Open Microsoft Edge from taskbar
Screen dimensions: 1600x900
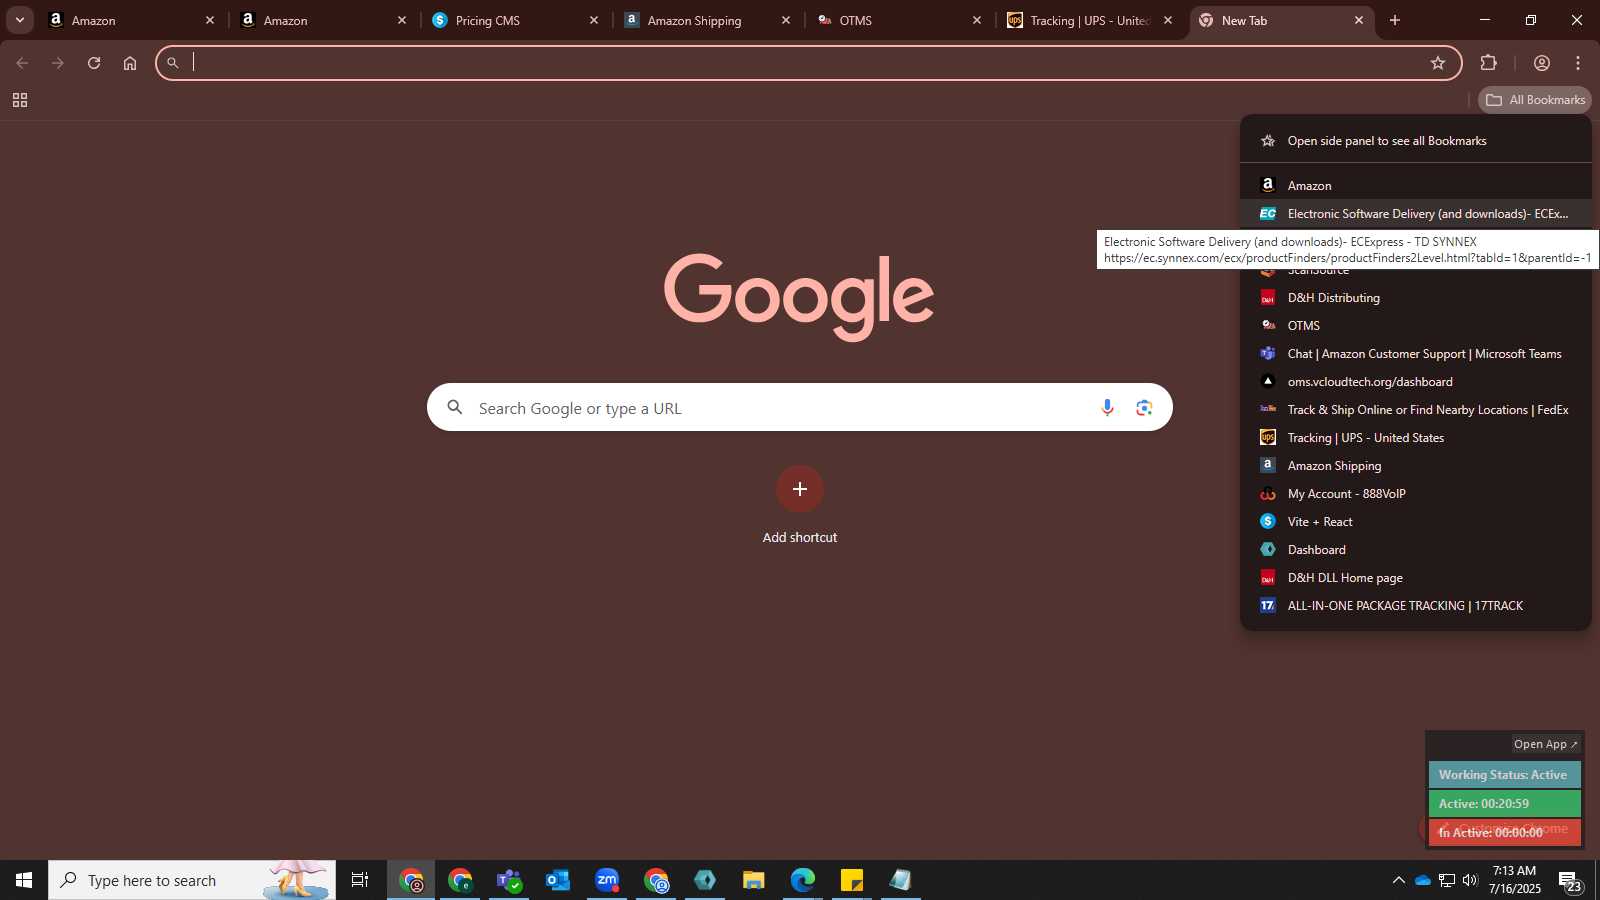pos(803,880)
